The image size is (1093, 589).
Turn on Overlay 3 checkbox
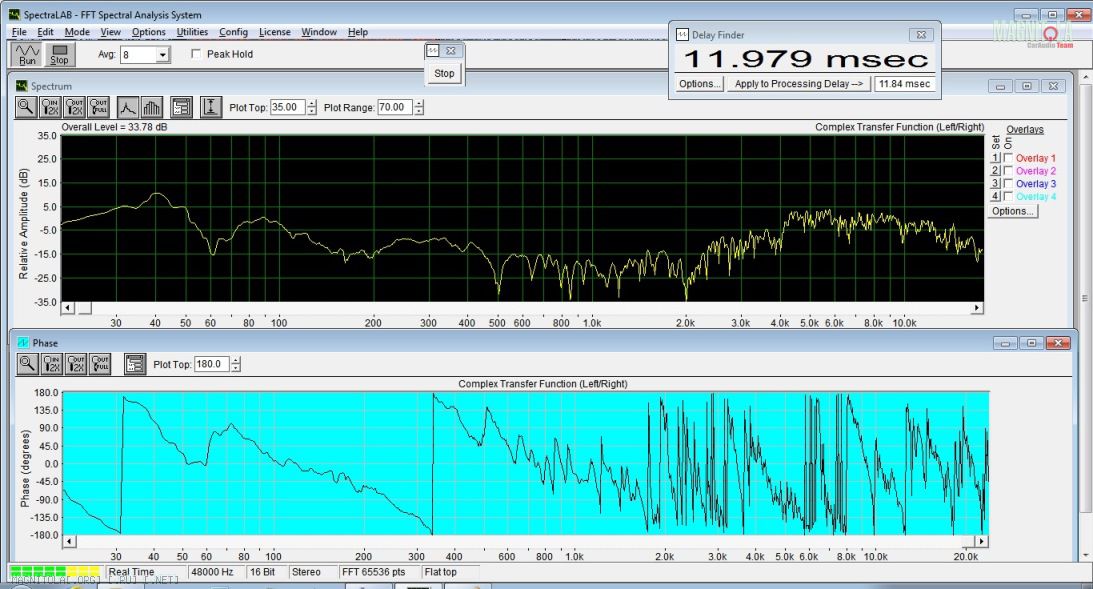tap(1008, 183)
